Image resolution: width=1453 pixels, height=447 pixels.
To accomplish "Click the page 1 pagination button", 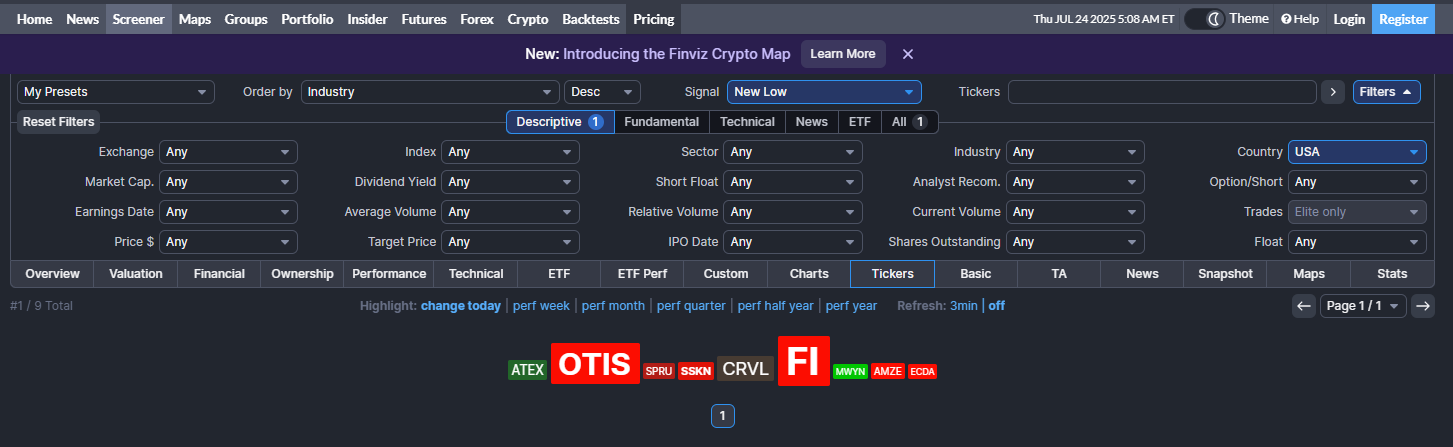I will coord(723,416).
